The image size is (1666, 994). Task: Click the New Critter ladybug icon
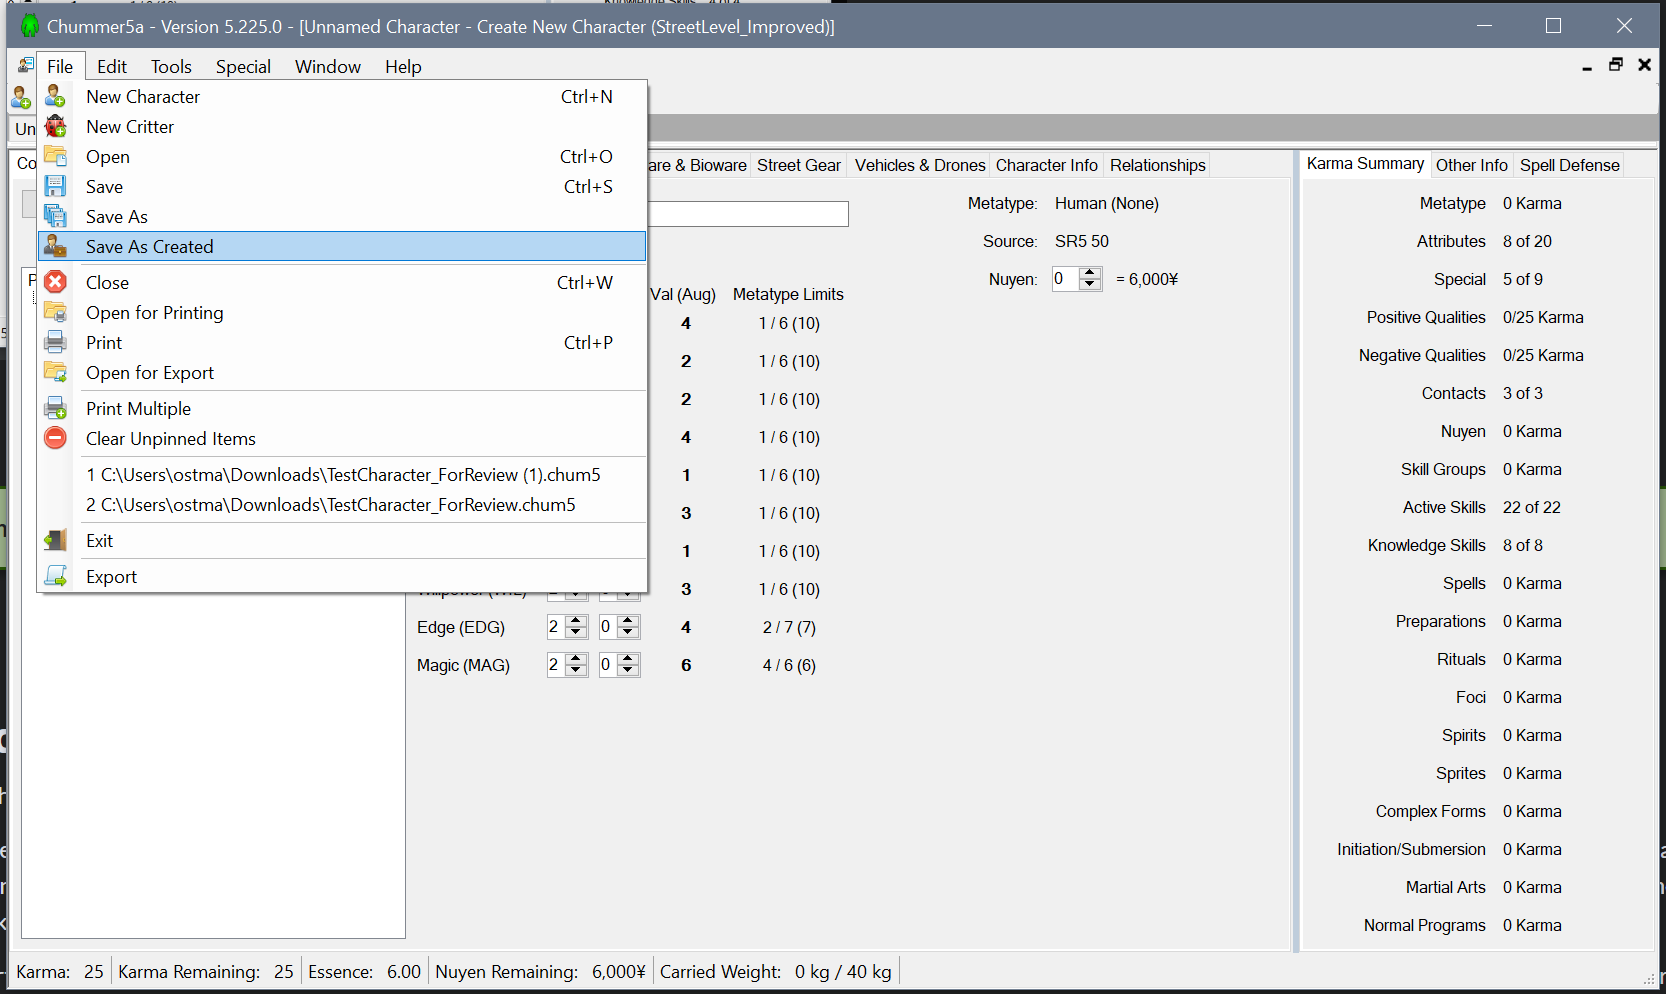56,126
